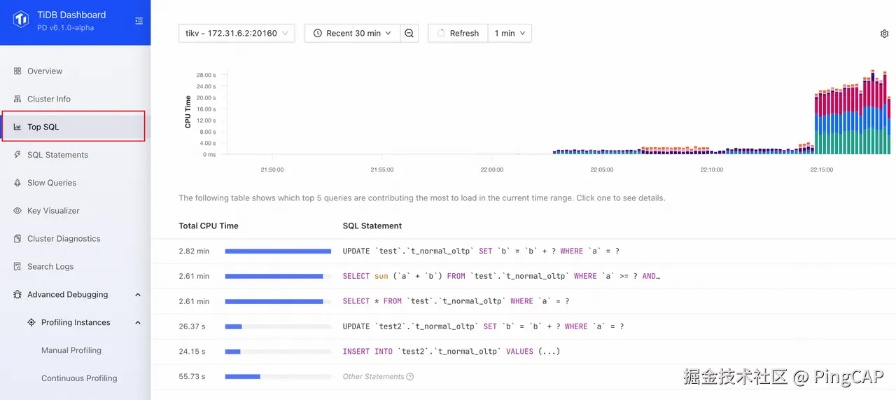896x400 pixels.
Task: Open the Slow Queries page
Action: click(x=51, y=183)
